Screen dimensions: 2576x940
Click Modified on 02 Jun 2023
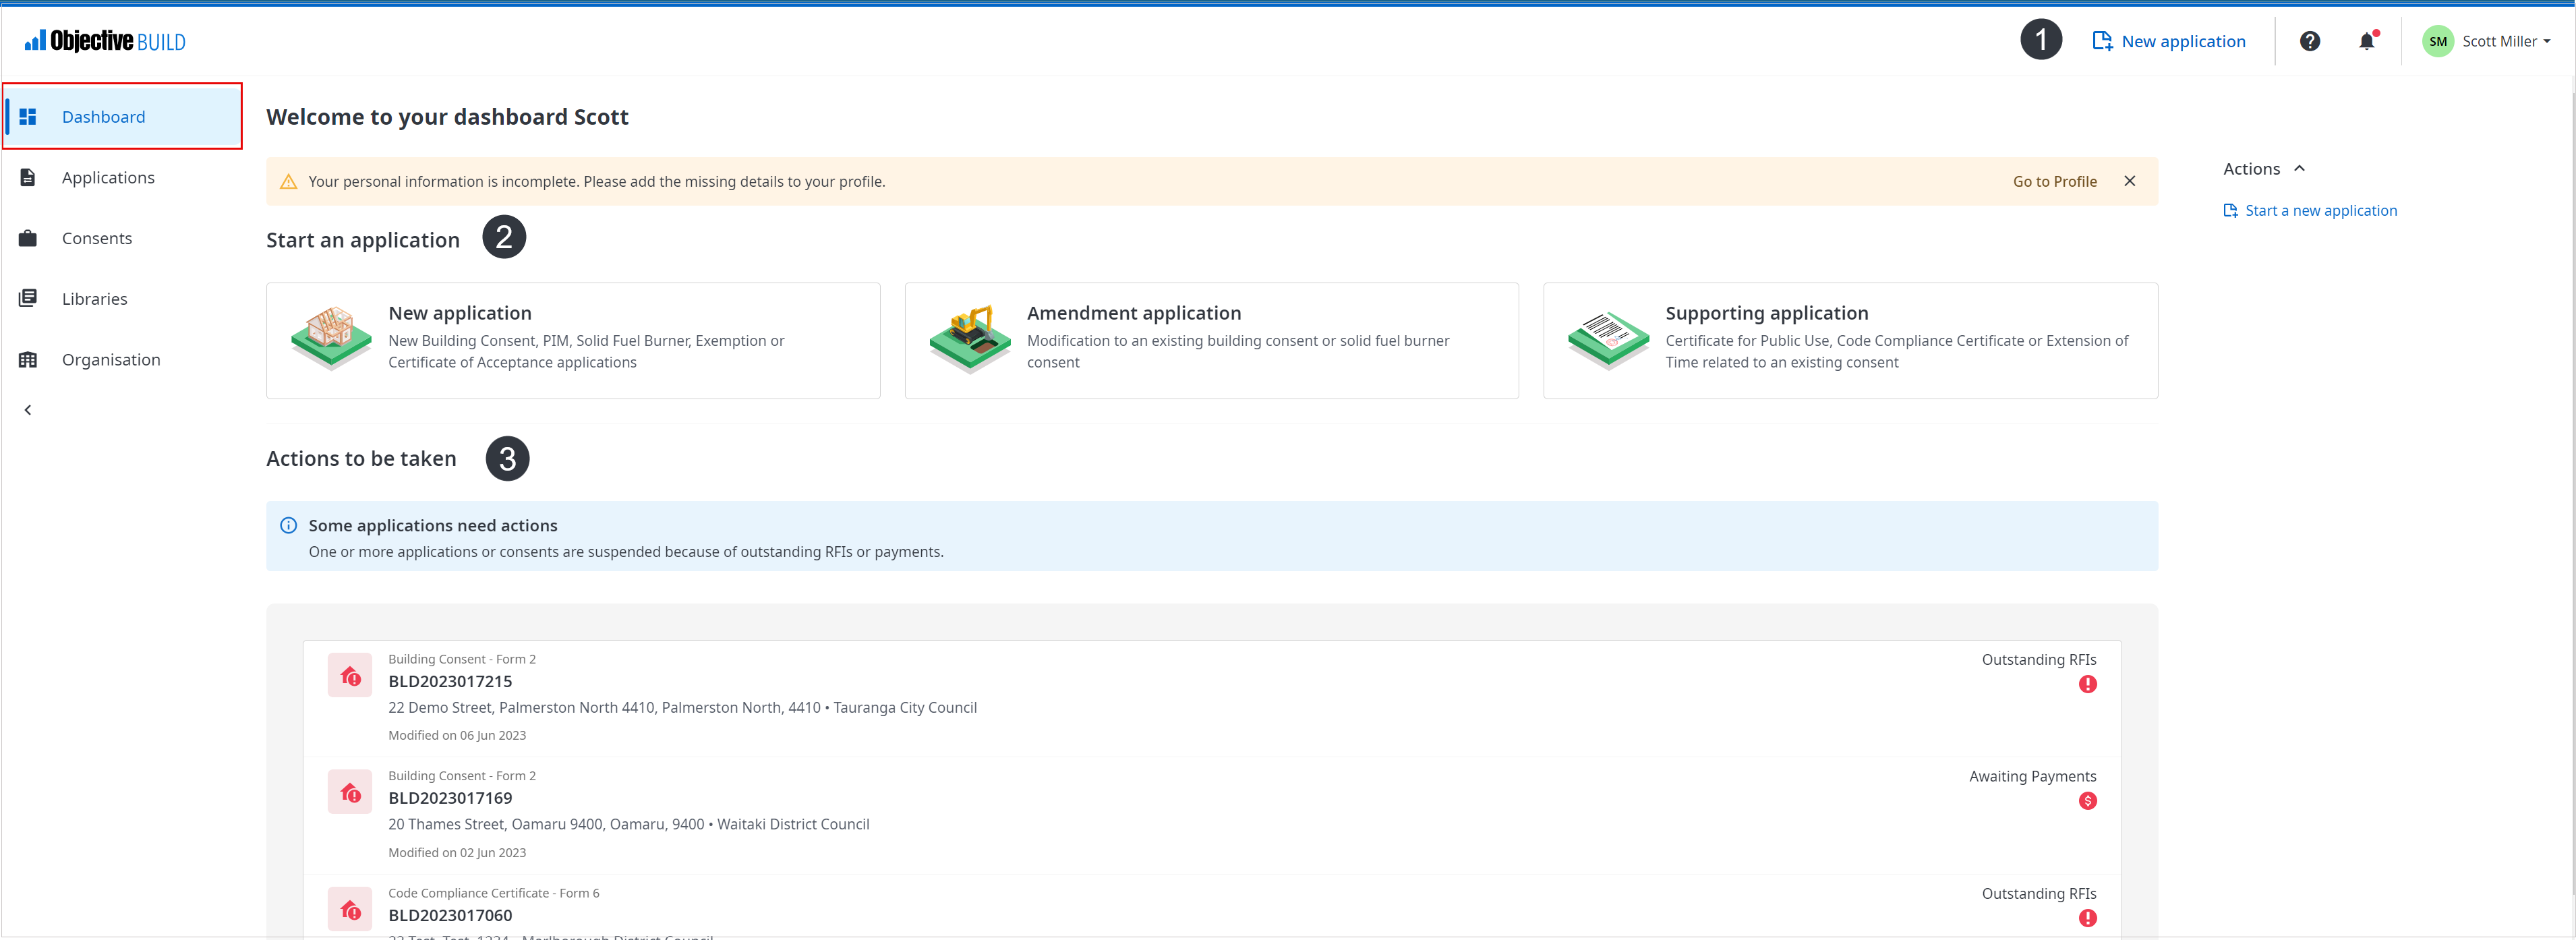[457, 853]
